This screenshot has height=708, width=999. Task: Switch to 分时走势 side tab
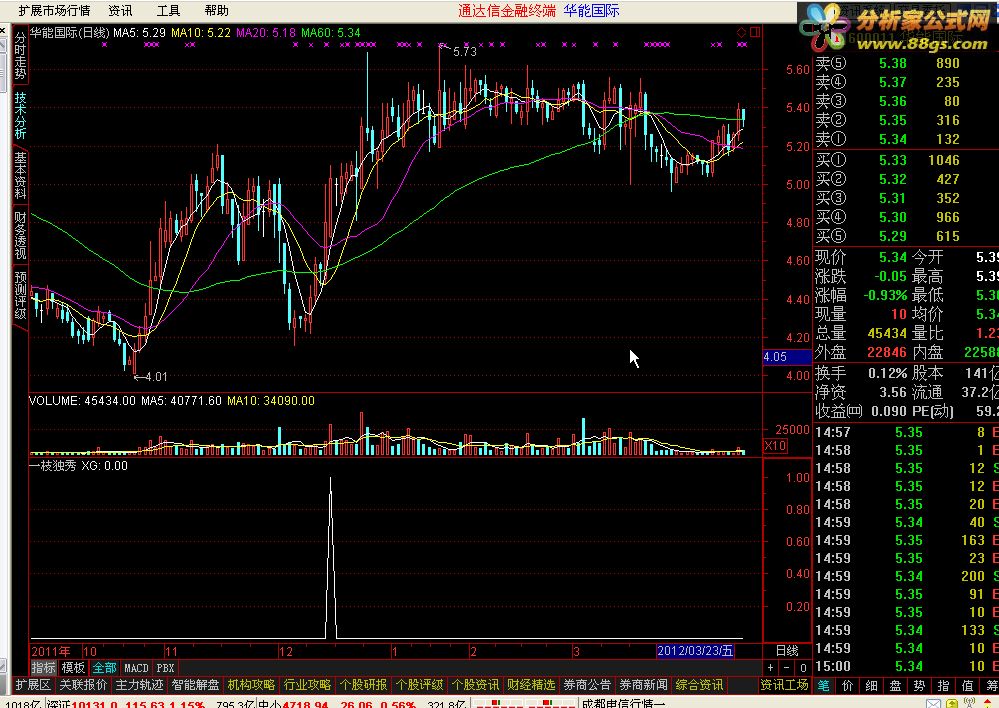(20, 57)
